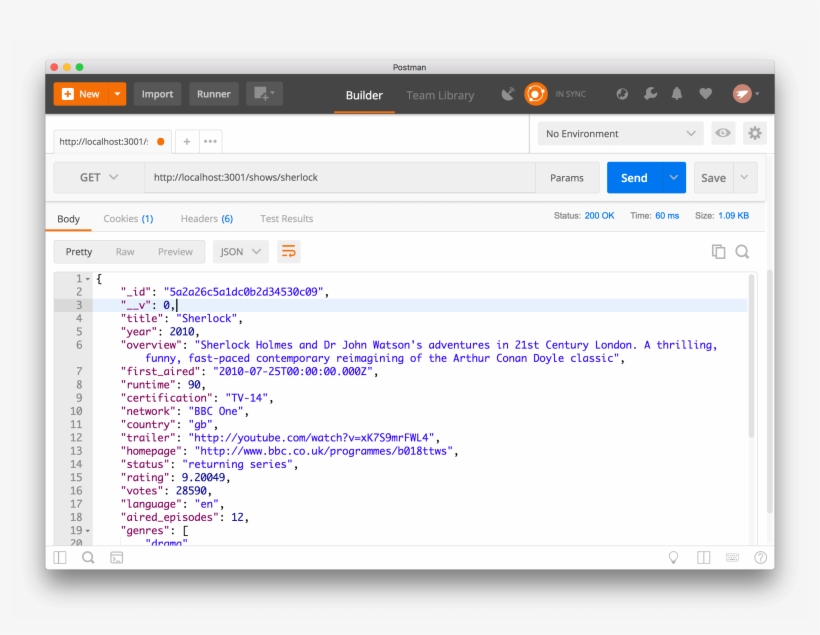Viewport: 820px width, 635px height.
Task: Open the find magnifier in status bar
Action: tap(88, 558)
